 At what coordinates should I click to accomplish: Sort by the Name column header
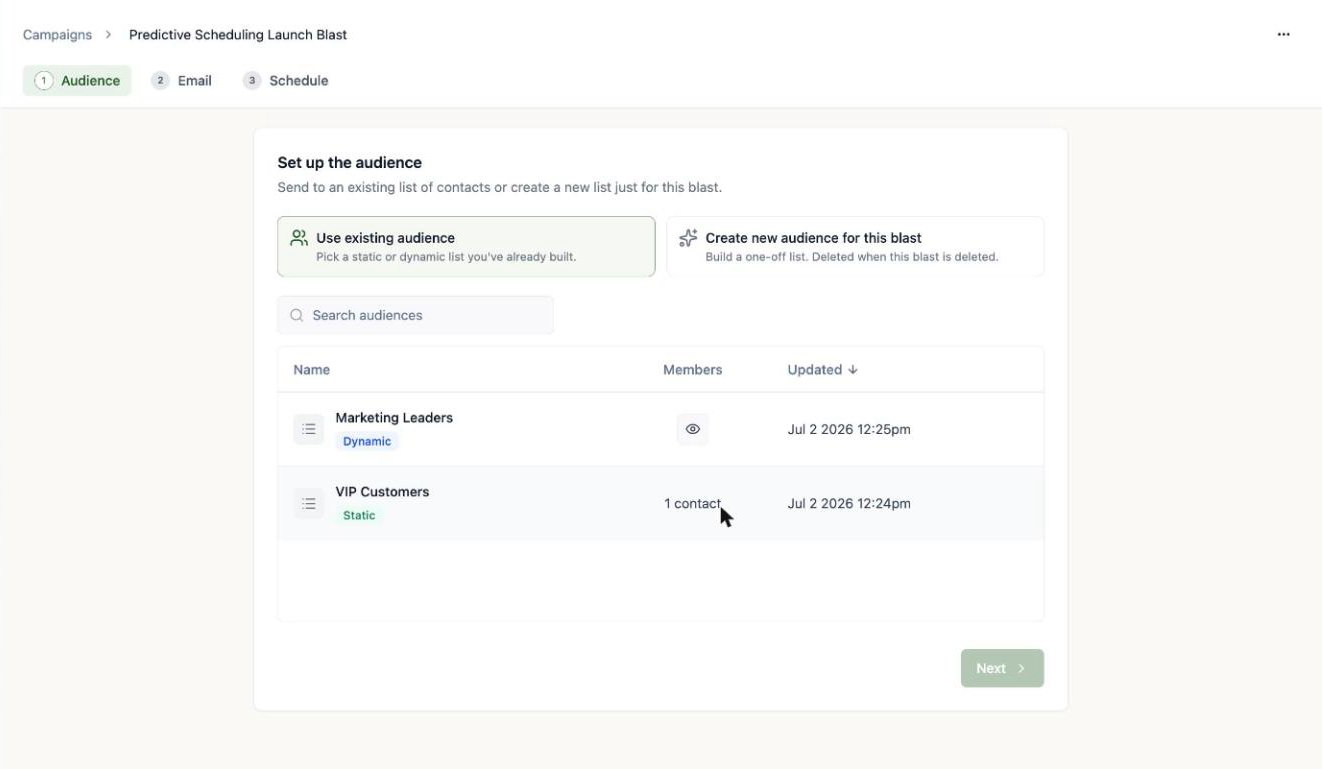click(312, 369)
